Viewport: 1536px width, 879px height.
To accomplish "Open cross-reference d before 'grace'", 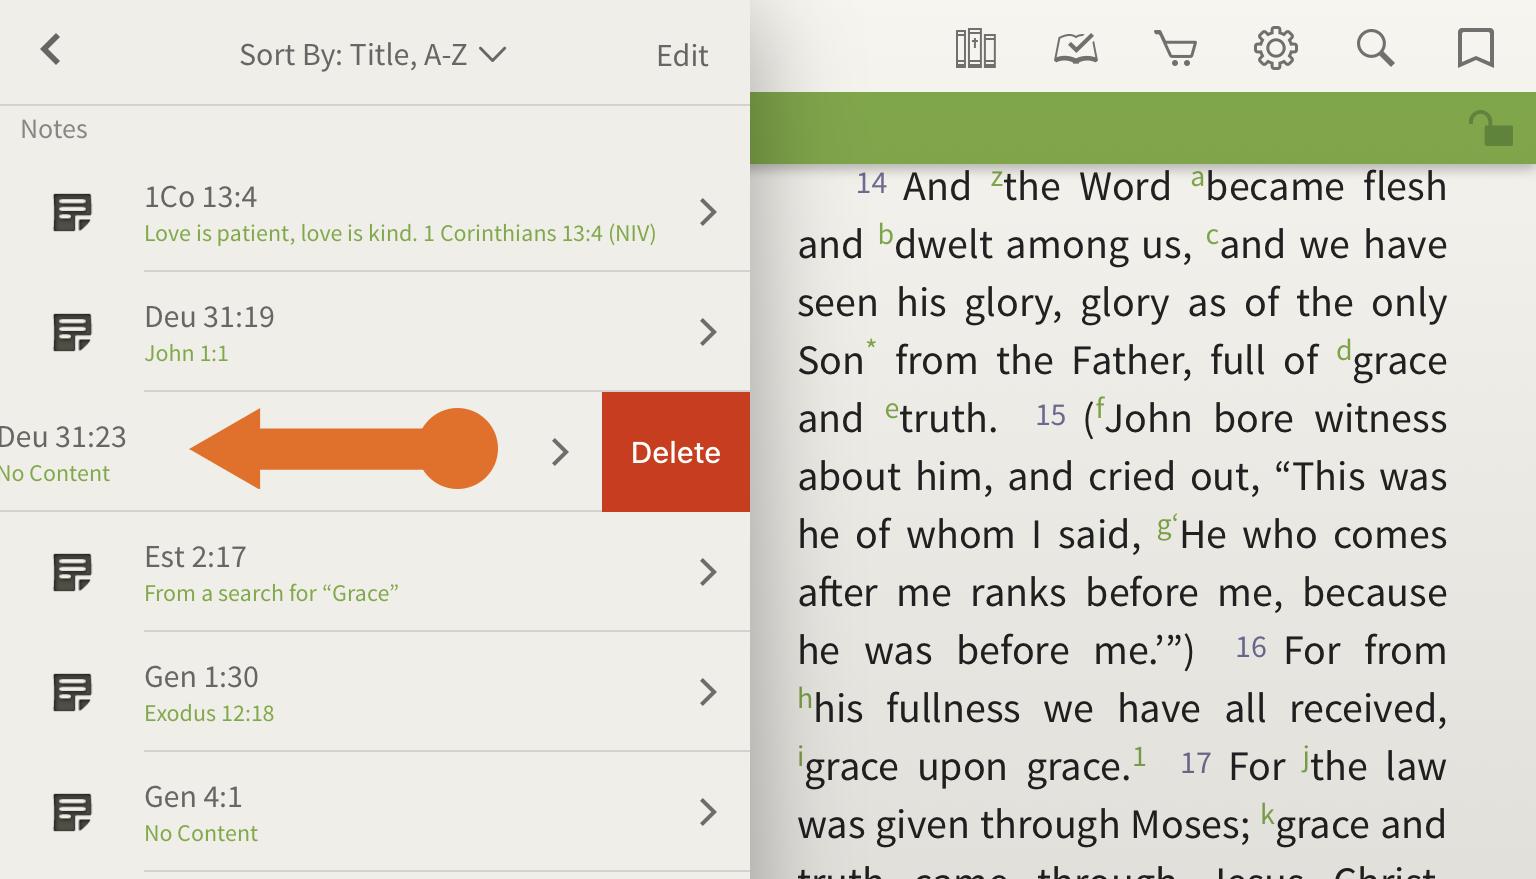I will click(1344, 350).
